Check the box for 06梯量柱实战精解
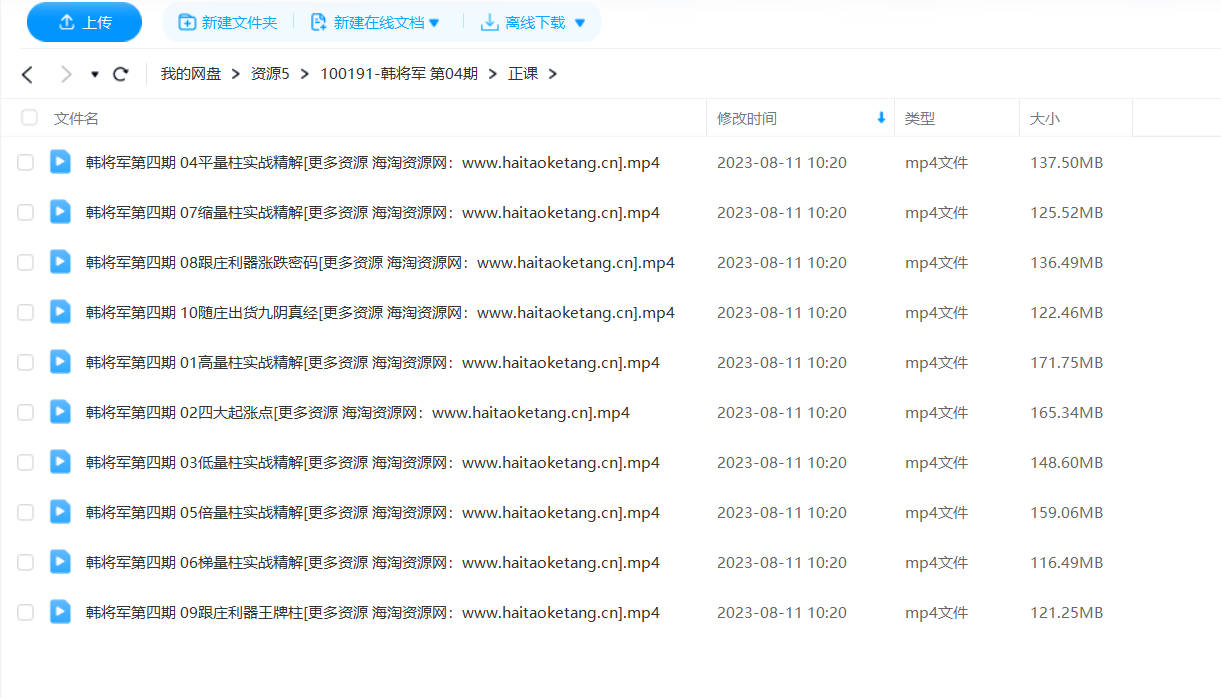 (25, 562)
